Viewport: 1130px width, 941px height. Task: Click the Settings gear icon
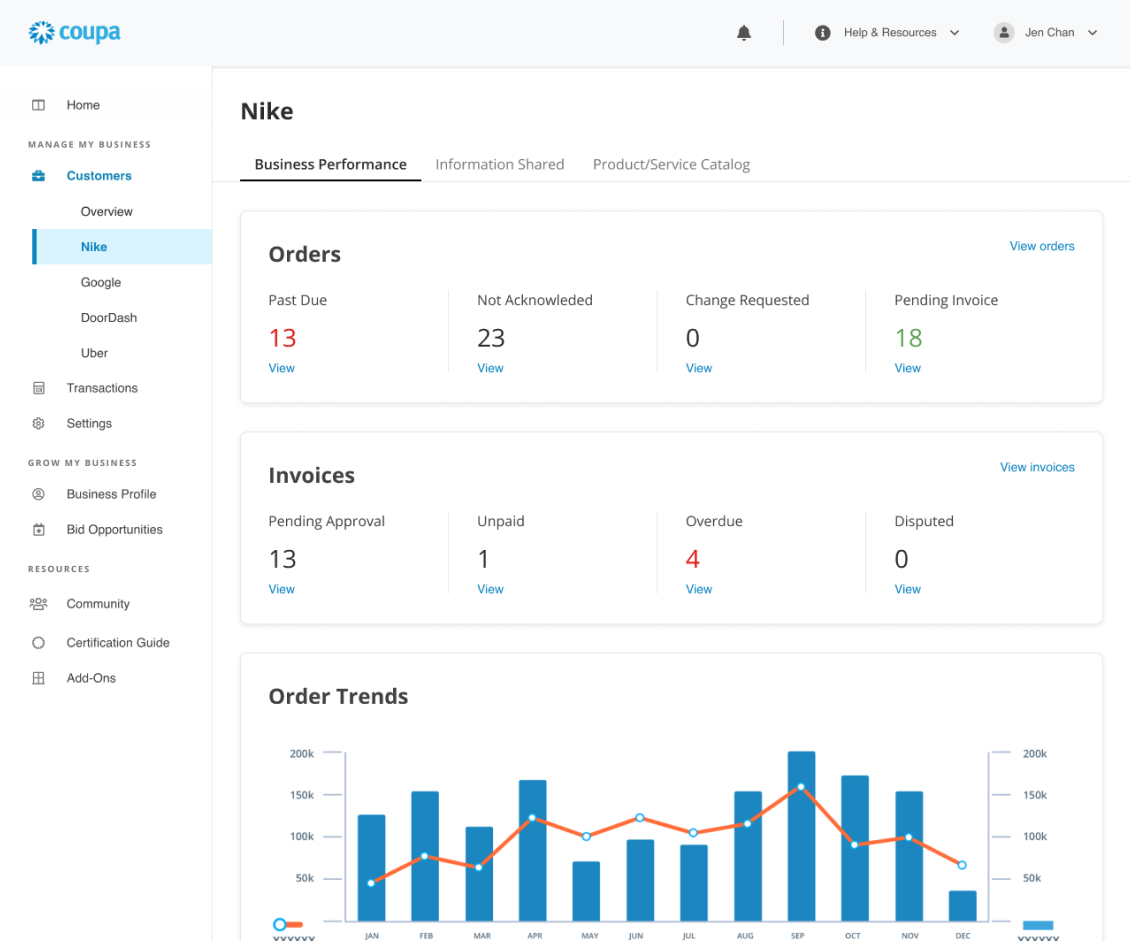tap(39, 424)
